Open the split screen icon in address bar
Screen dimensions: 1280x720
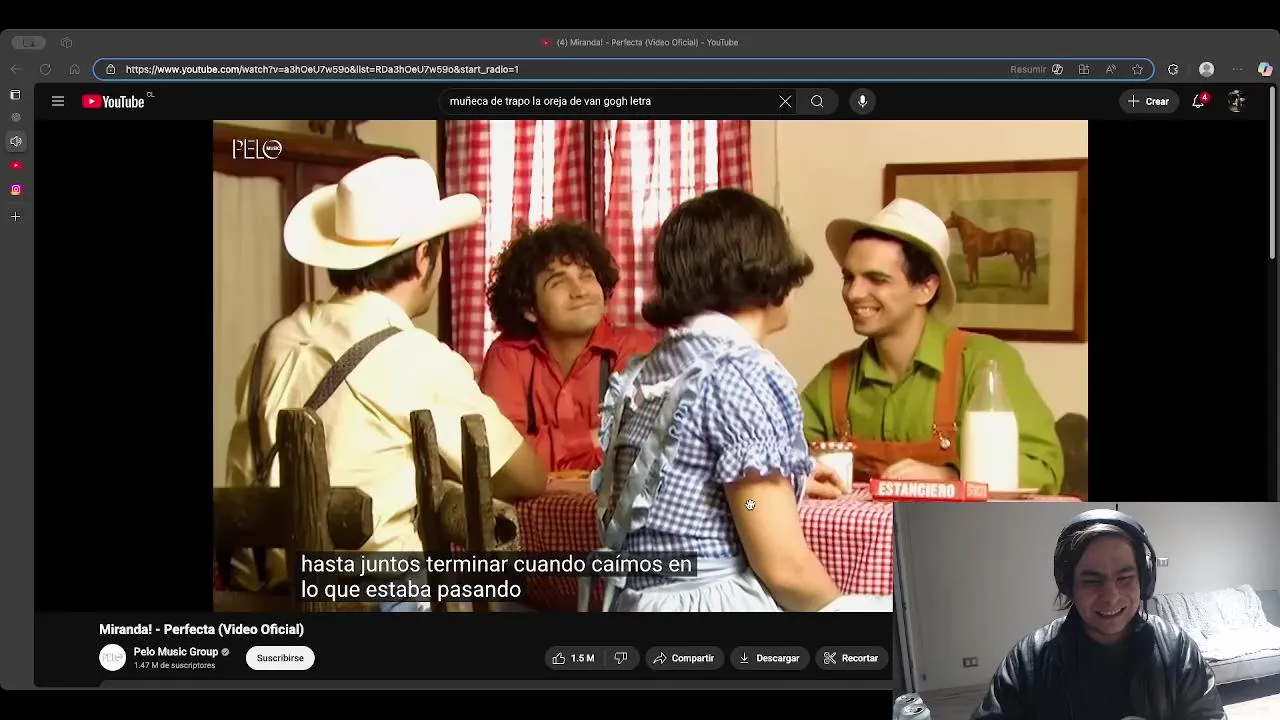(x=1084, y=69)
